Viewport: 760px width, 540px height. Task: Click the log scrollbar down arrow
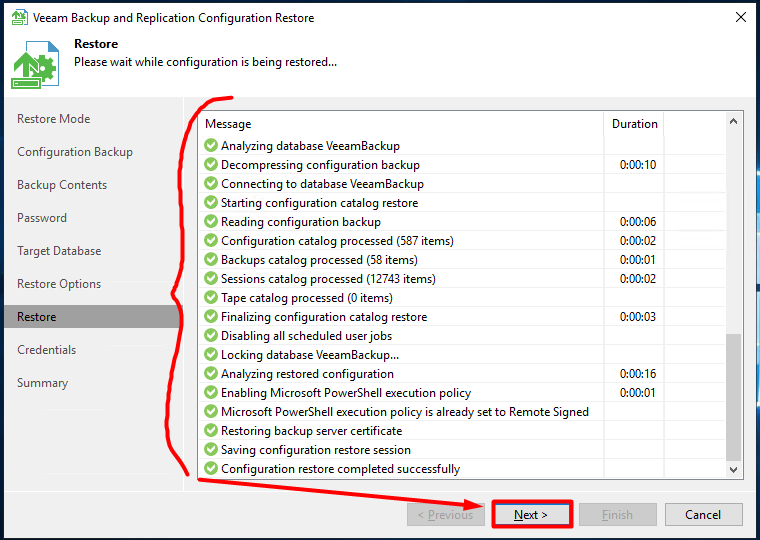pyautogui.click(x=733, y=469)
